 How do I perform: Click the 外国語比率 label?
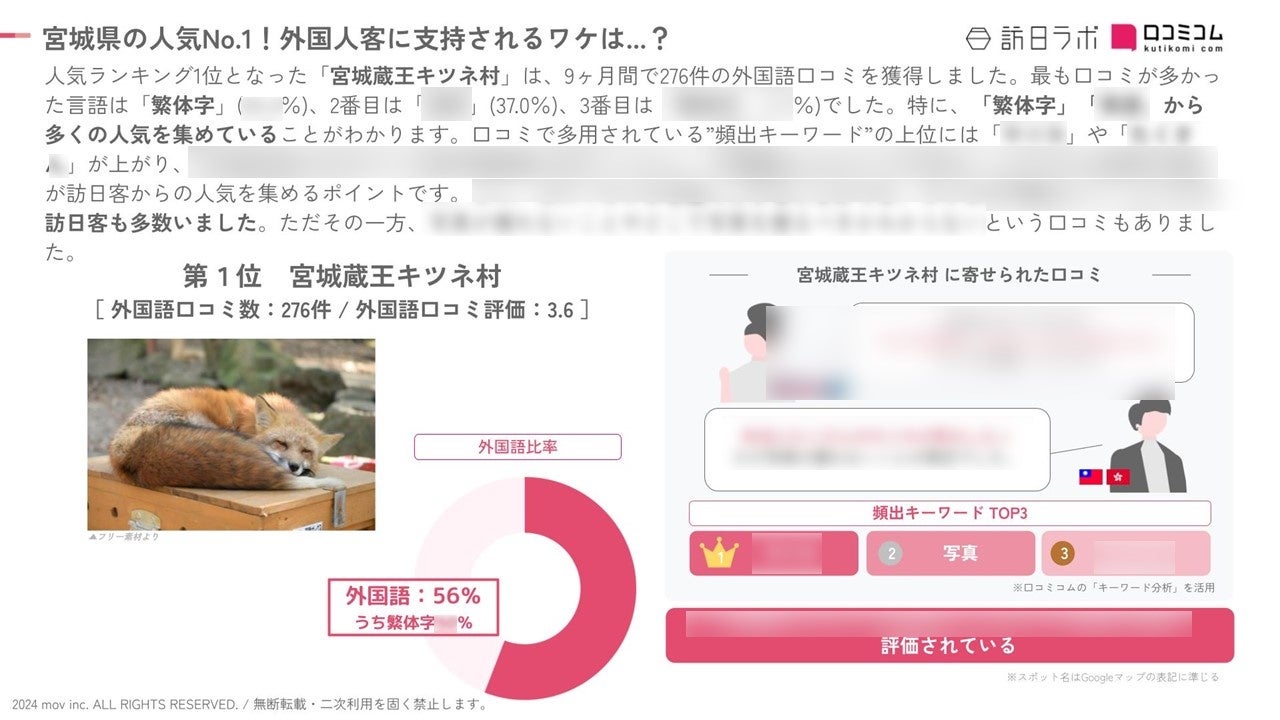(x=518, y=446)
